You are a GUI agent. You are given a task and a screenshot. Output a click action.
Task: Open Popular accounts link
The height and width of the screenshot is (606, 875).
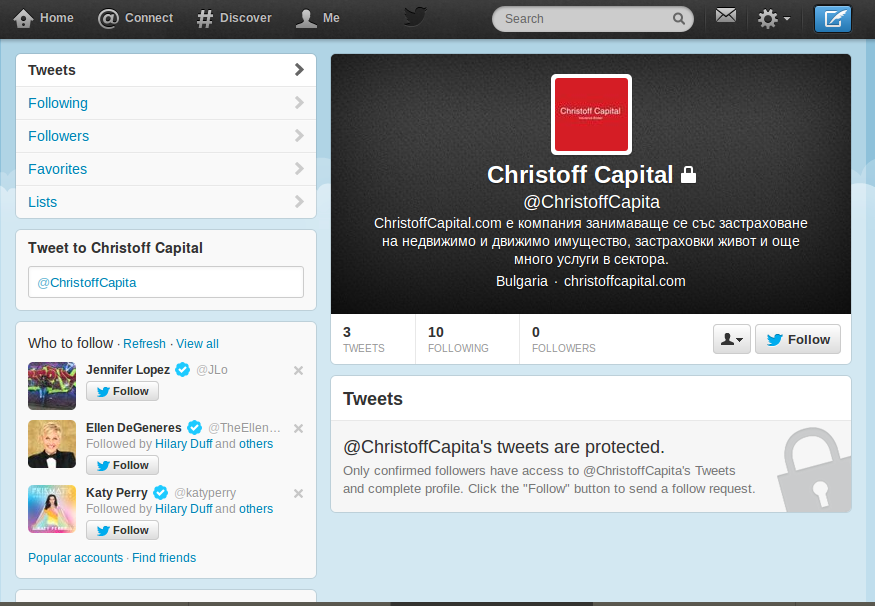point(75,558)
